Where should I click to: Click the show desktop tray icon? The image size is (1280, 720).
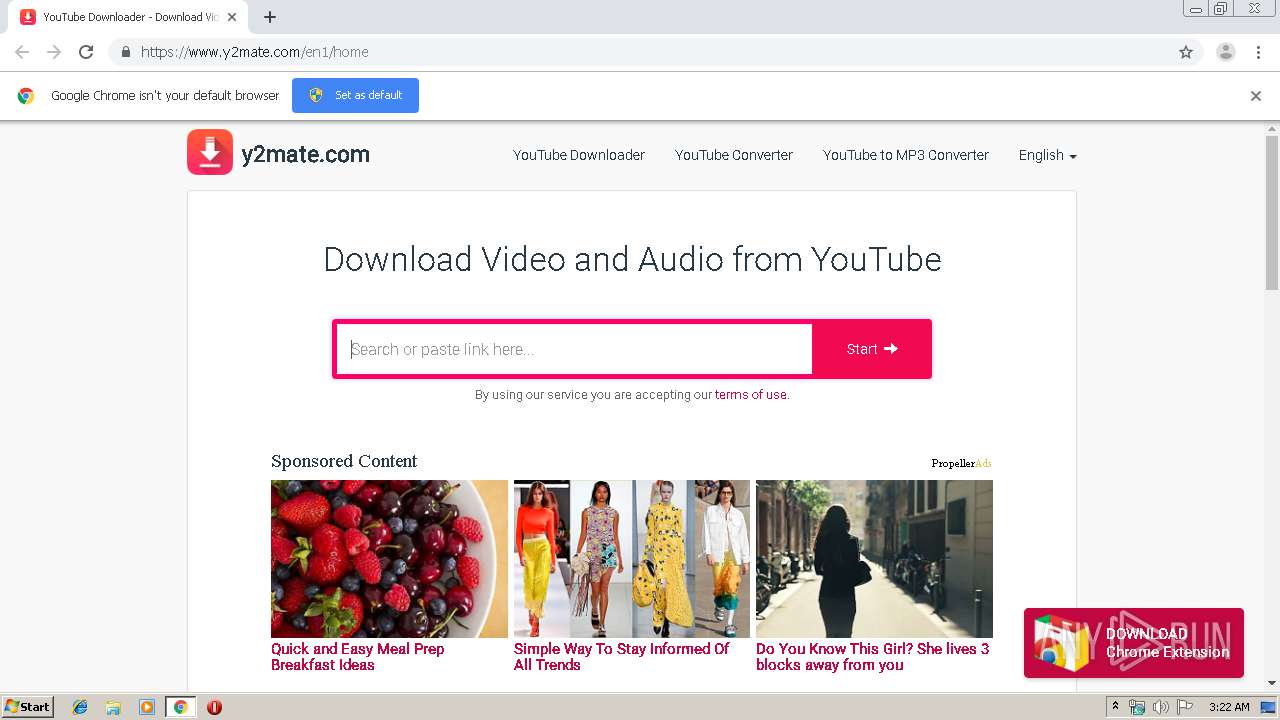[x=1268, y=707]
